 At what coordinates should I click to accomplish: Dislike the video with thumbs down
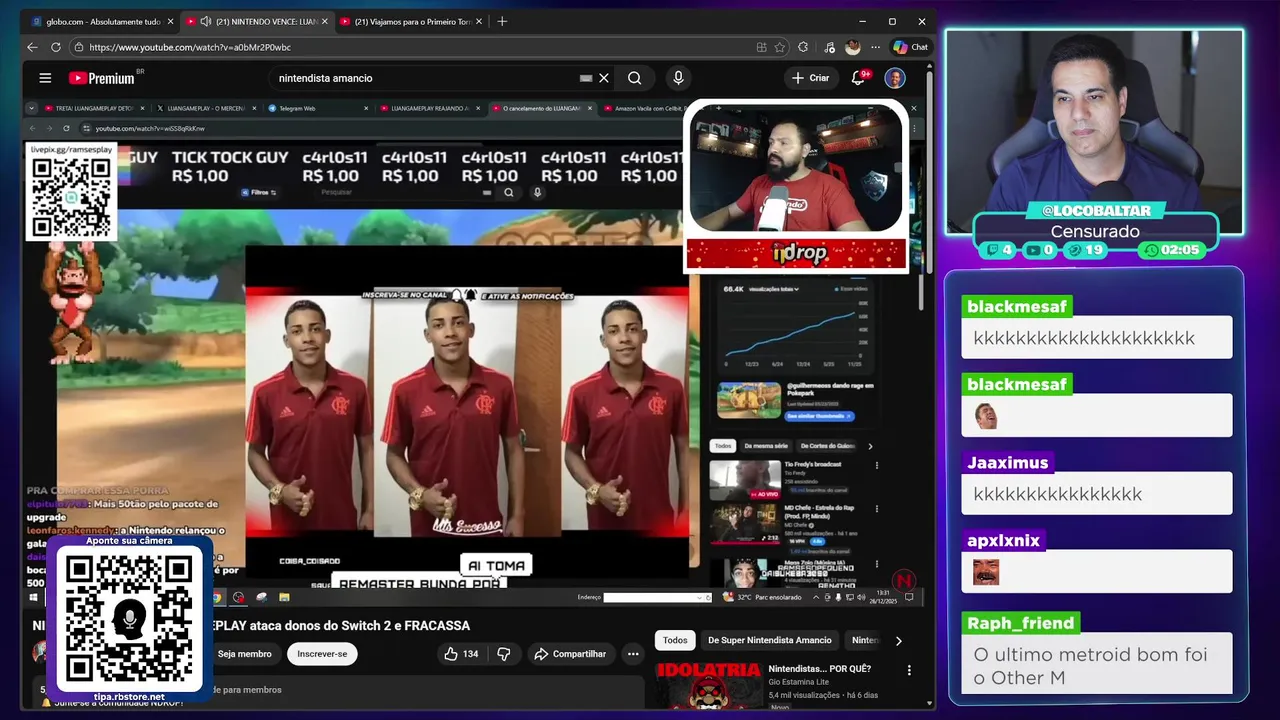(x=503, y=654)
